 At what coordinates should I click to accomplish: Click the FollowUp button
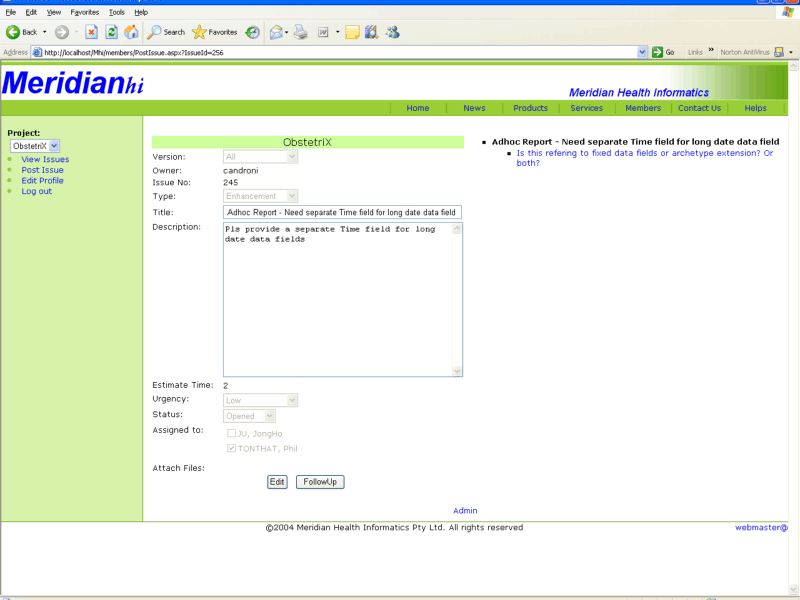coord(319,482)
